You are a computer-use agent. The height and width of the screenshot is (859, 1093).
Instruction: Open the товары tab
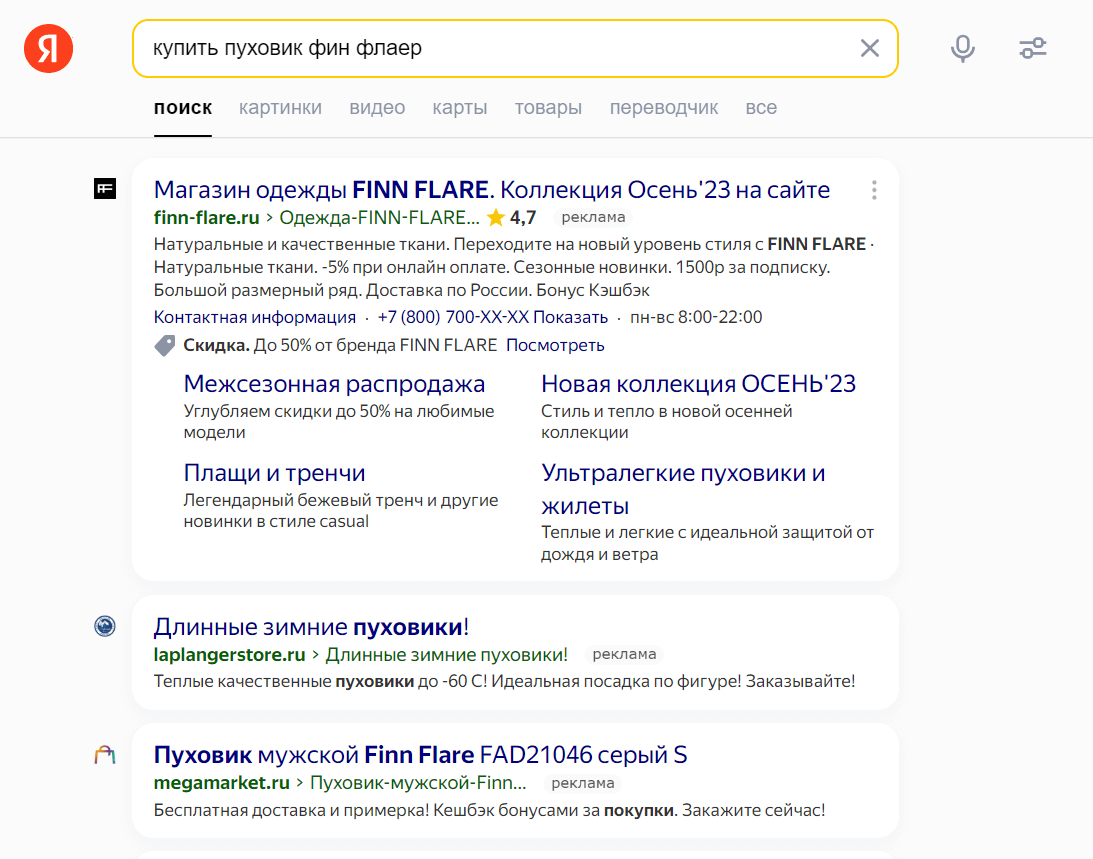[549, 108]
